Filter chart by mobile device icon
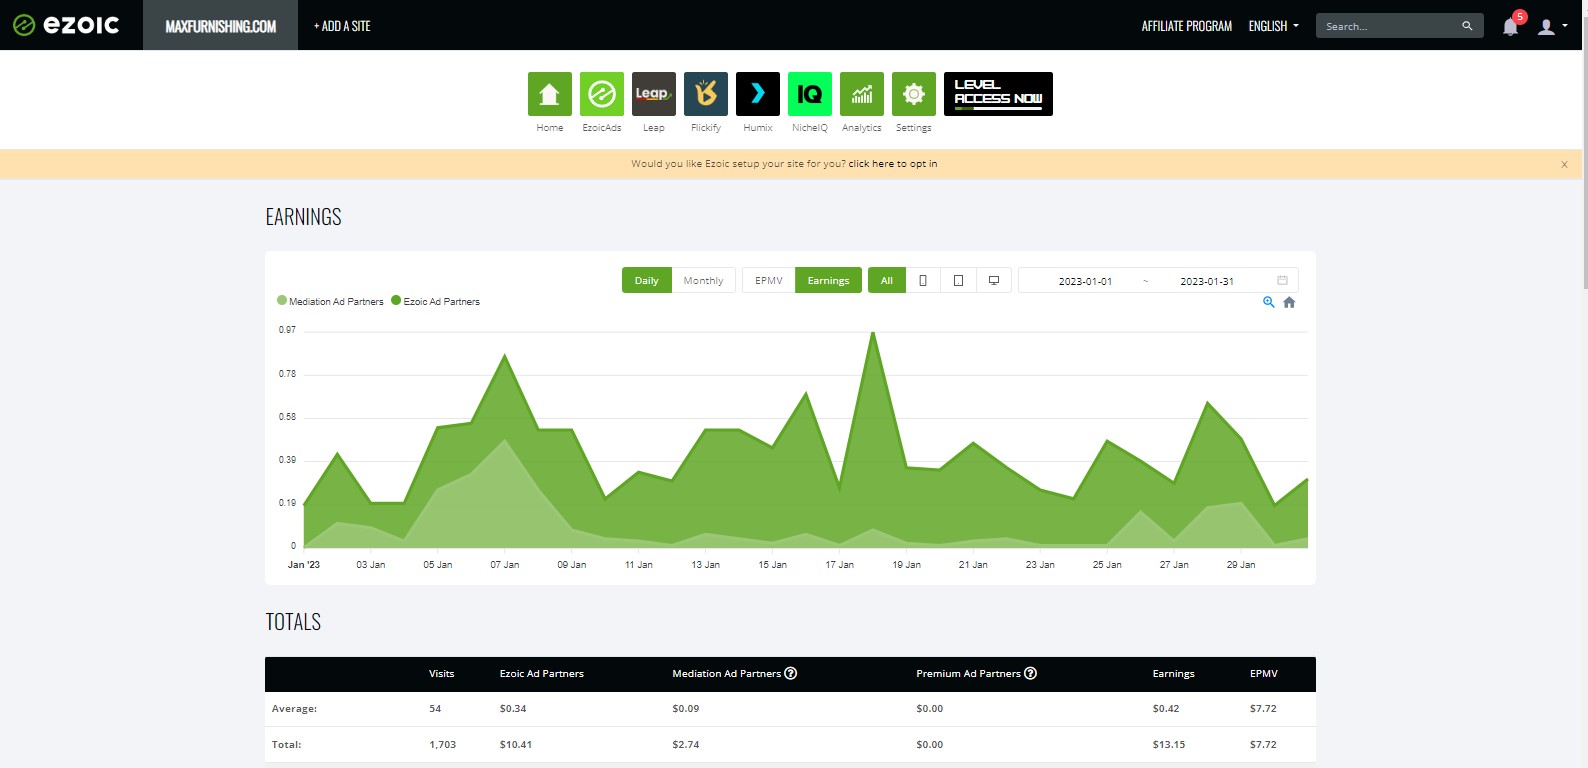Viewport: 1588px width, 768px height. [923, 280]
